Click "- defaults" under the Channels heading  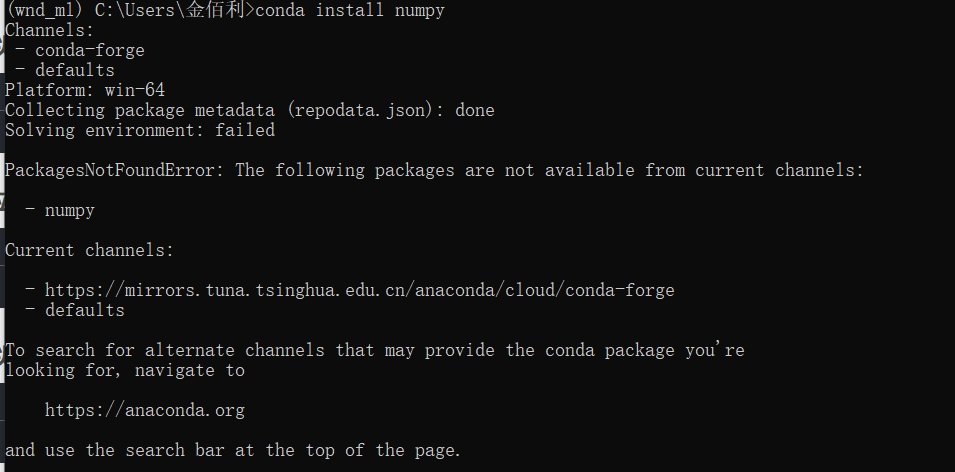65,70
